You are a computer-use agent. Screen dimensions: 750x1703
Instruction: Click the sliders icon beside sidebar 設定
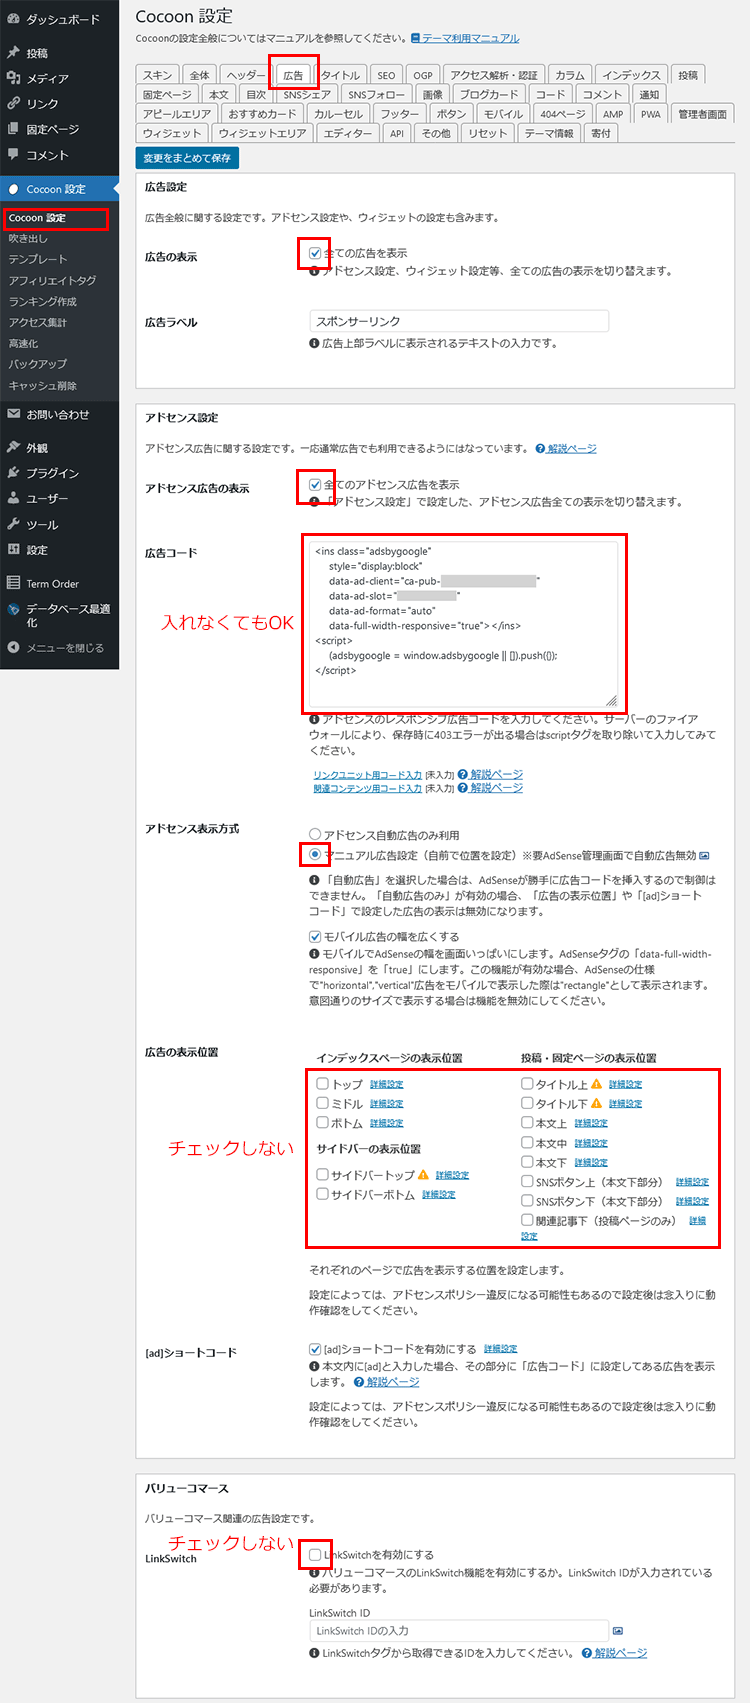(13, 549)
